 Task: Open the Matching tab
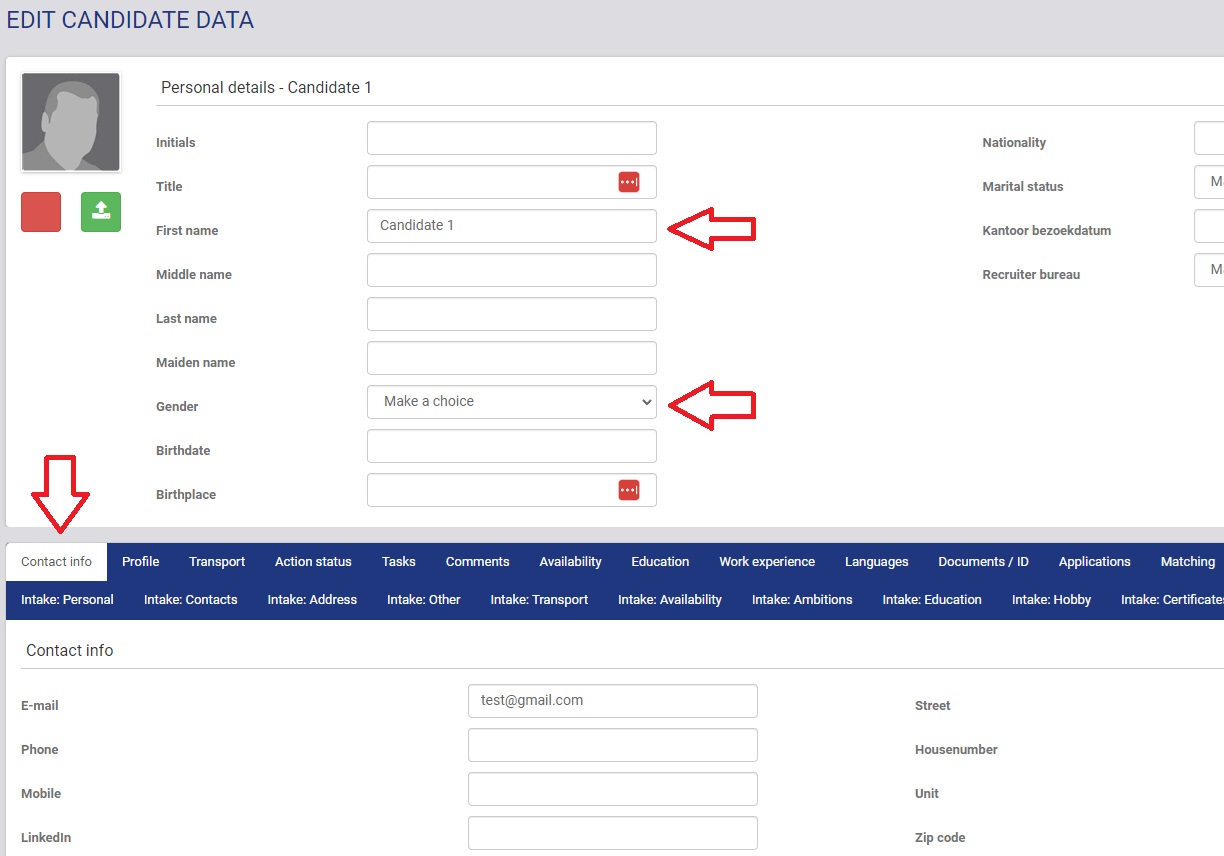click(x=1187, y=562)
